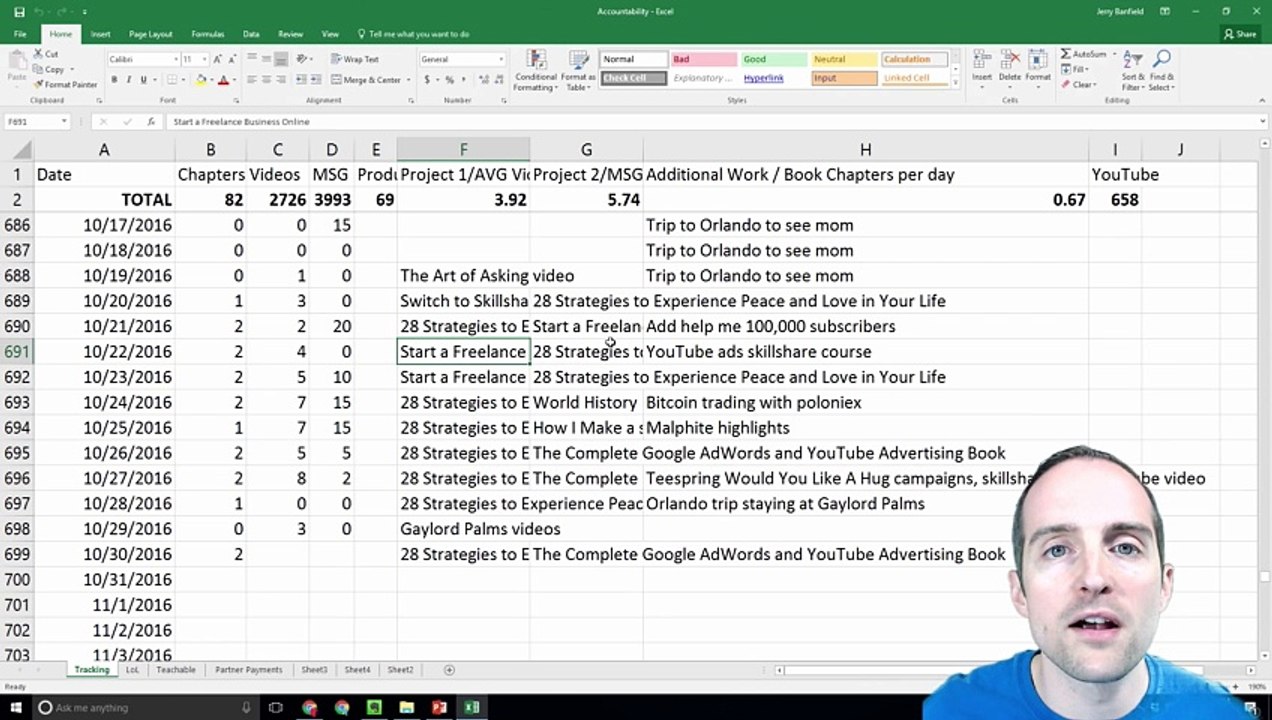Open the Name Box dropdown
This screenshot has height=720, width=1272.
click(64, 121)
